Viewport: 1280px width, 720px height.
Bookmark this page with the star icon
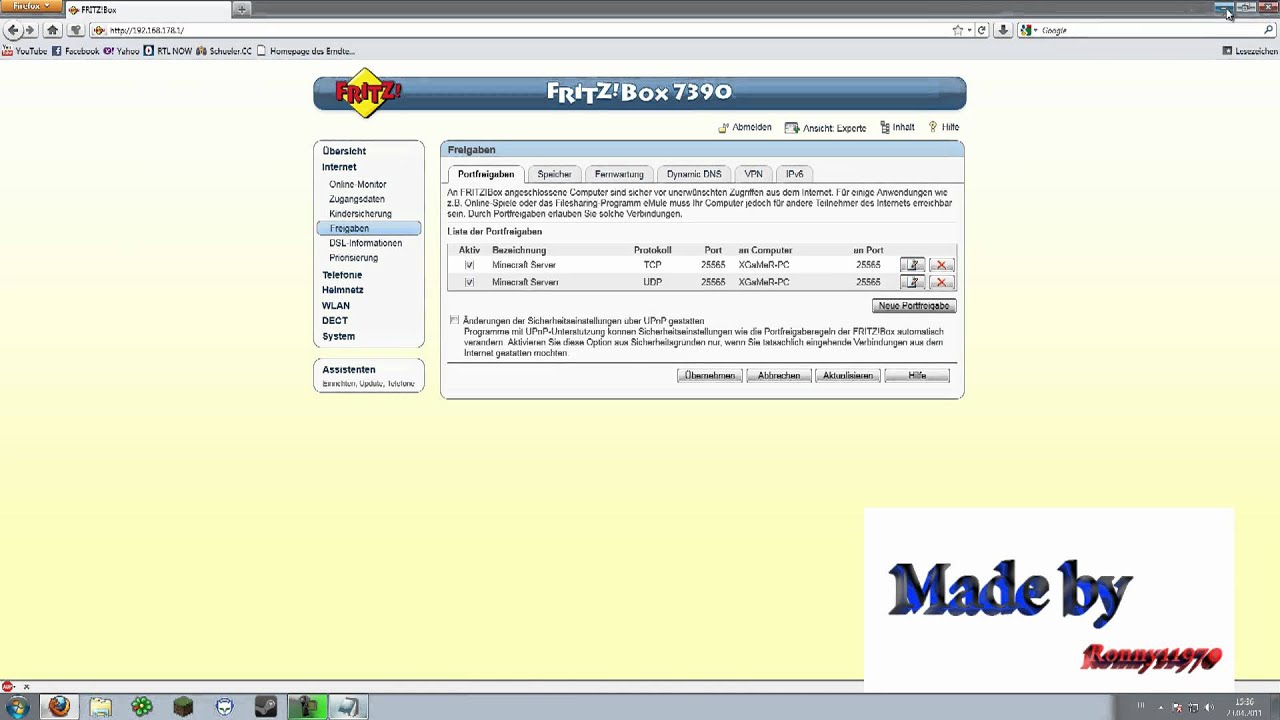pyautogui.click(x=957, y=30)
